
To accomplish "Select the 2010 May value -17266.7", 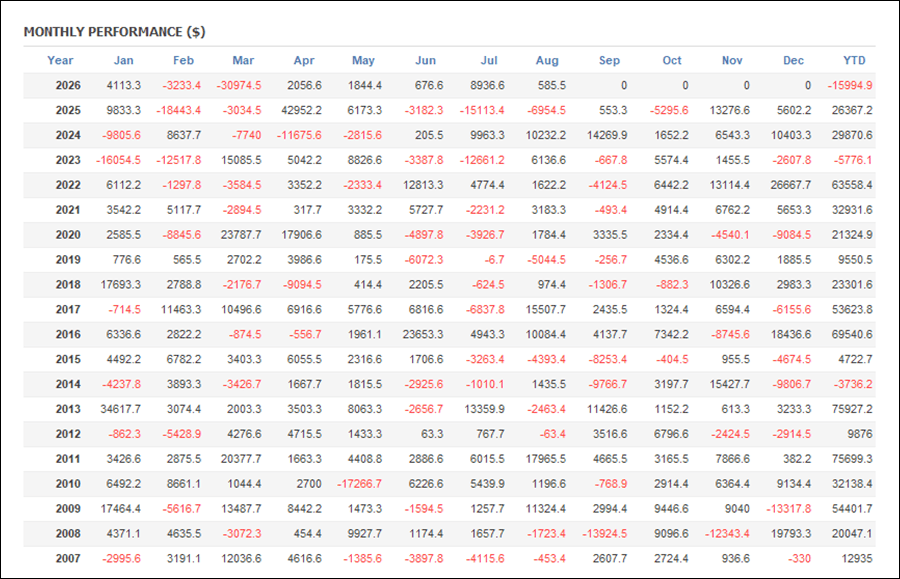I will point(359,484).
